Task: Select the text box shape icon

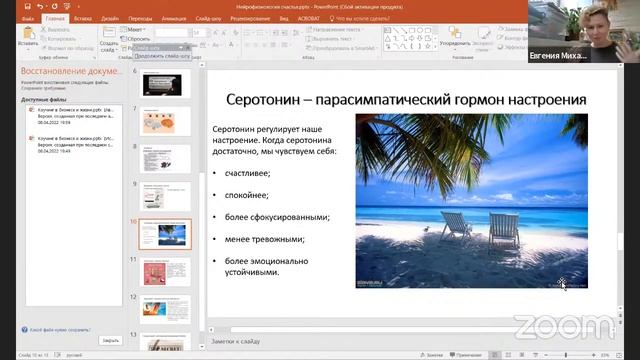Action: 387,30
